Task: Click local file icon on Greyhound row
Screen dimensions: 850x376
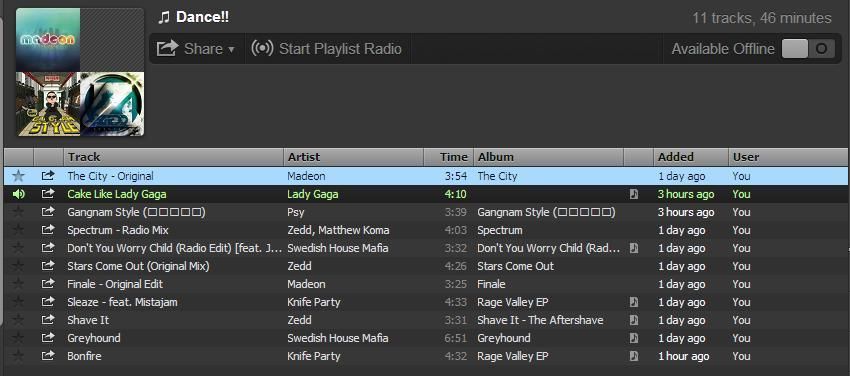Action: (634, 338)
